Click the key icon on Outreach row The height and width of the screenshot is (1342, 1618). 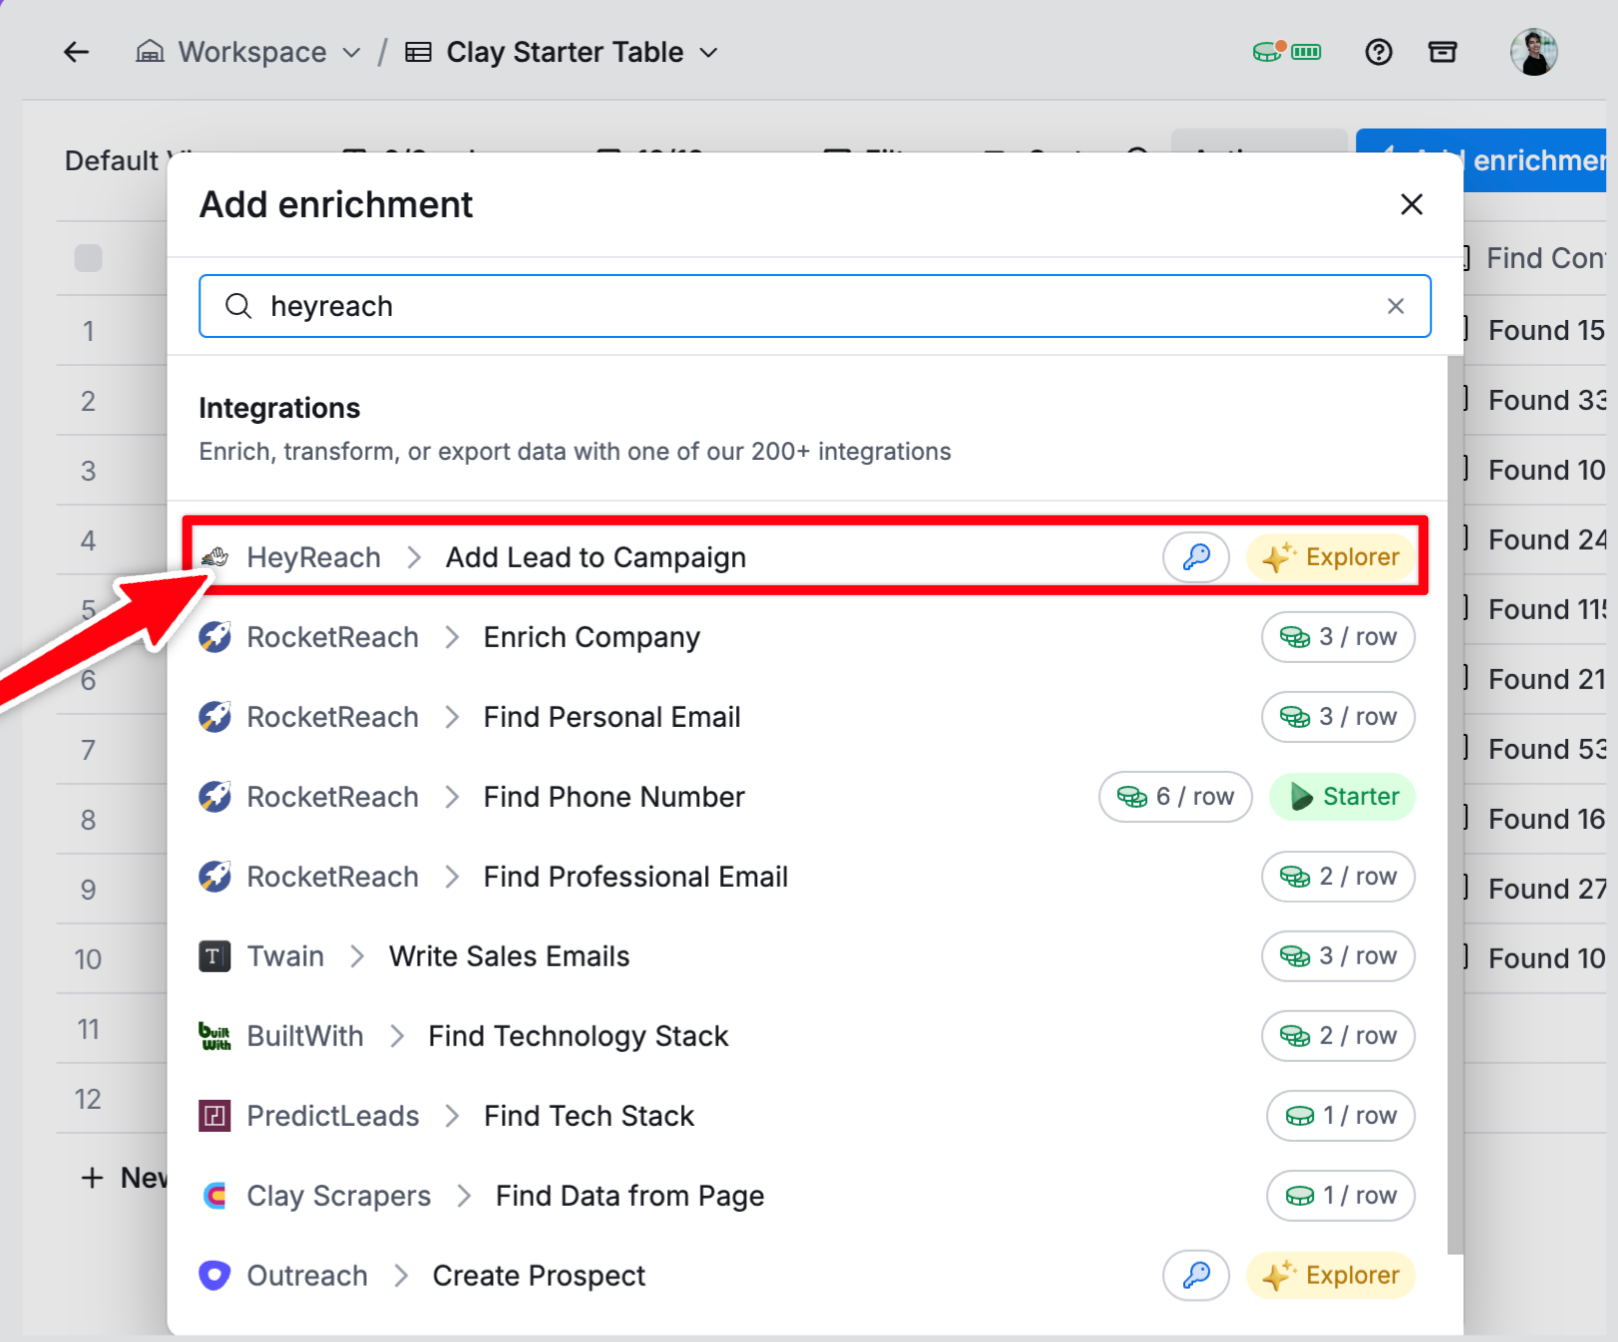click(x=1196, y=1276)
